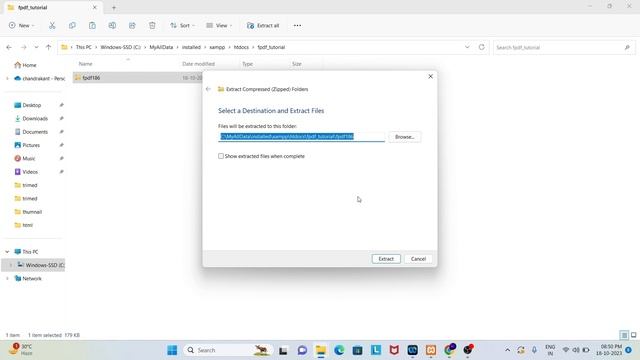Go back using Explorer back arrow

pyautogui.click(x=9, y=47)
